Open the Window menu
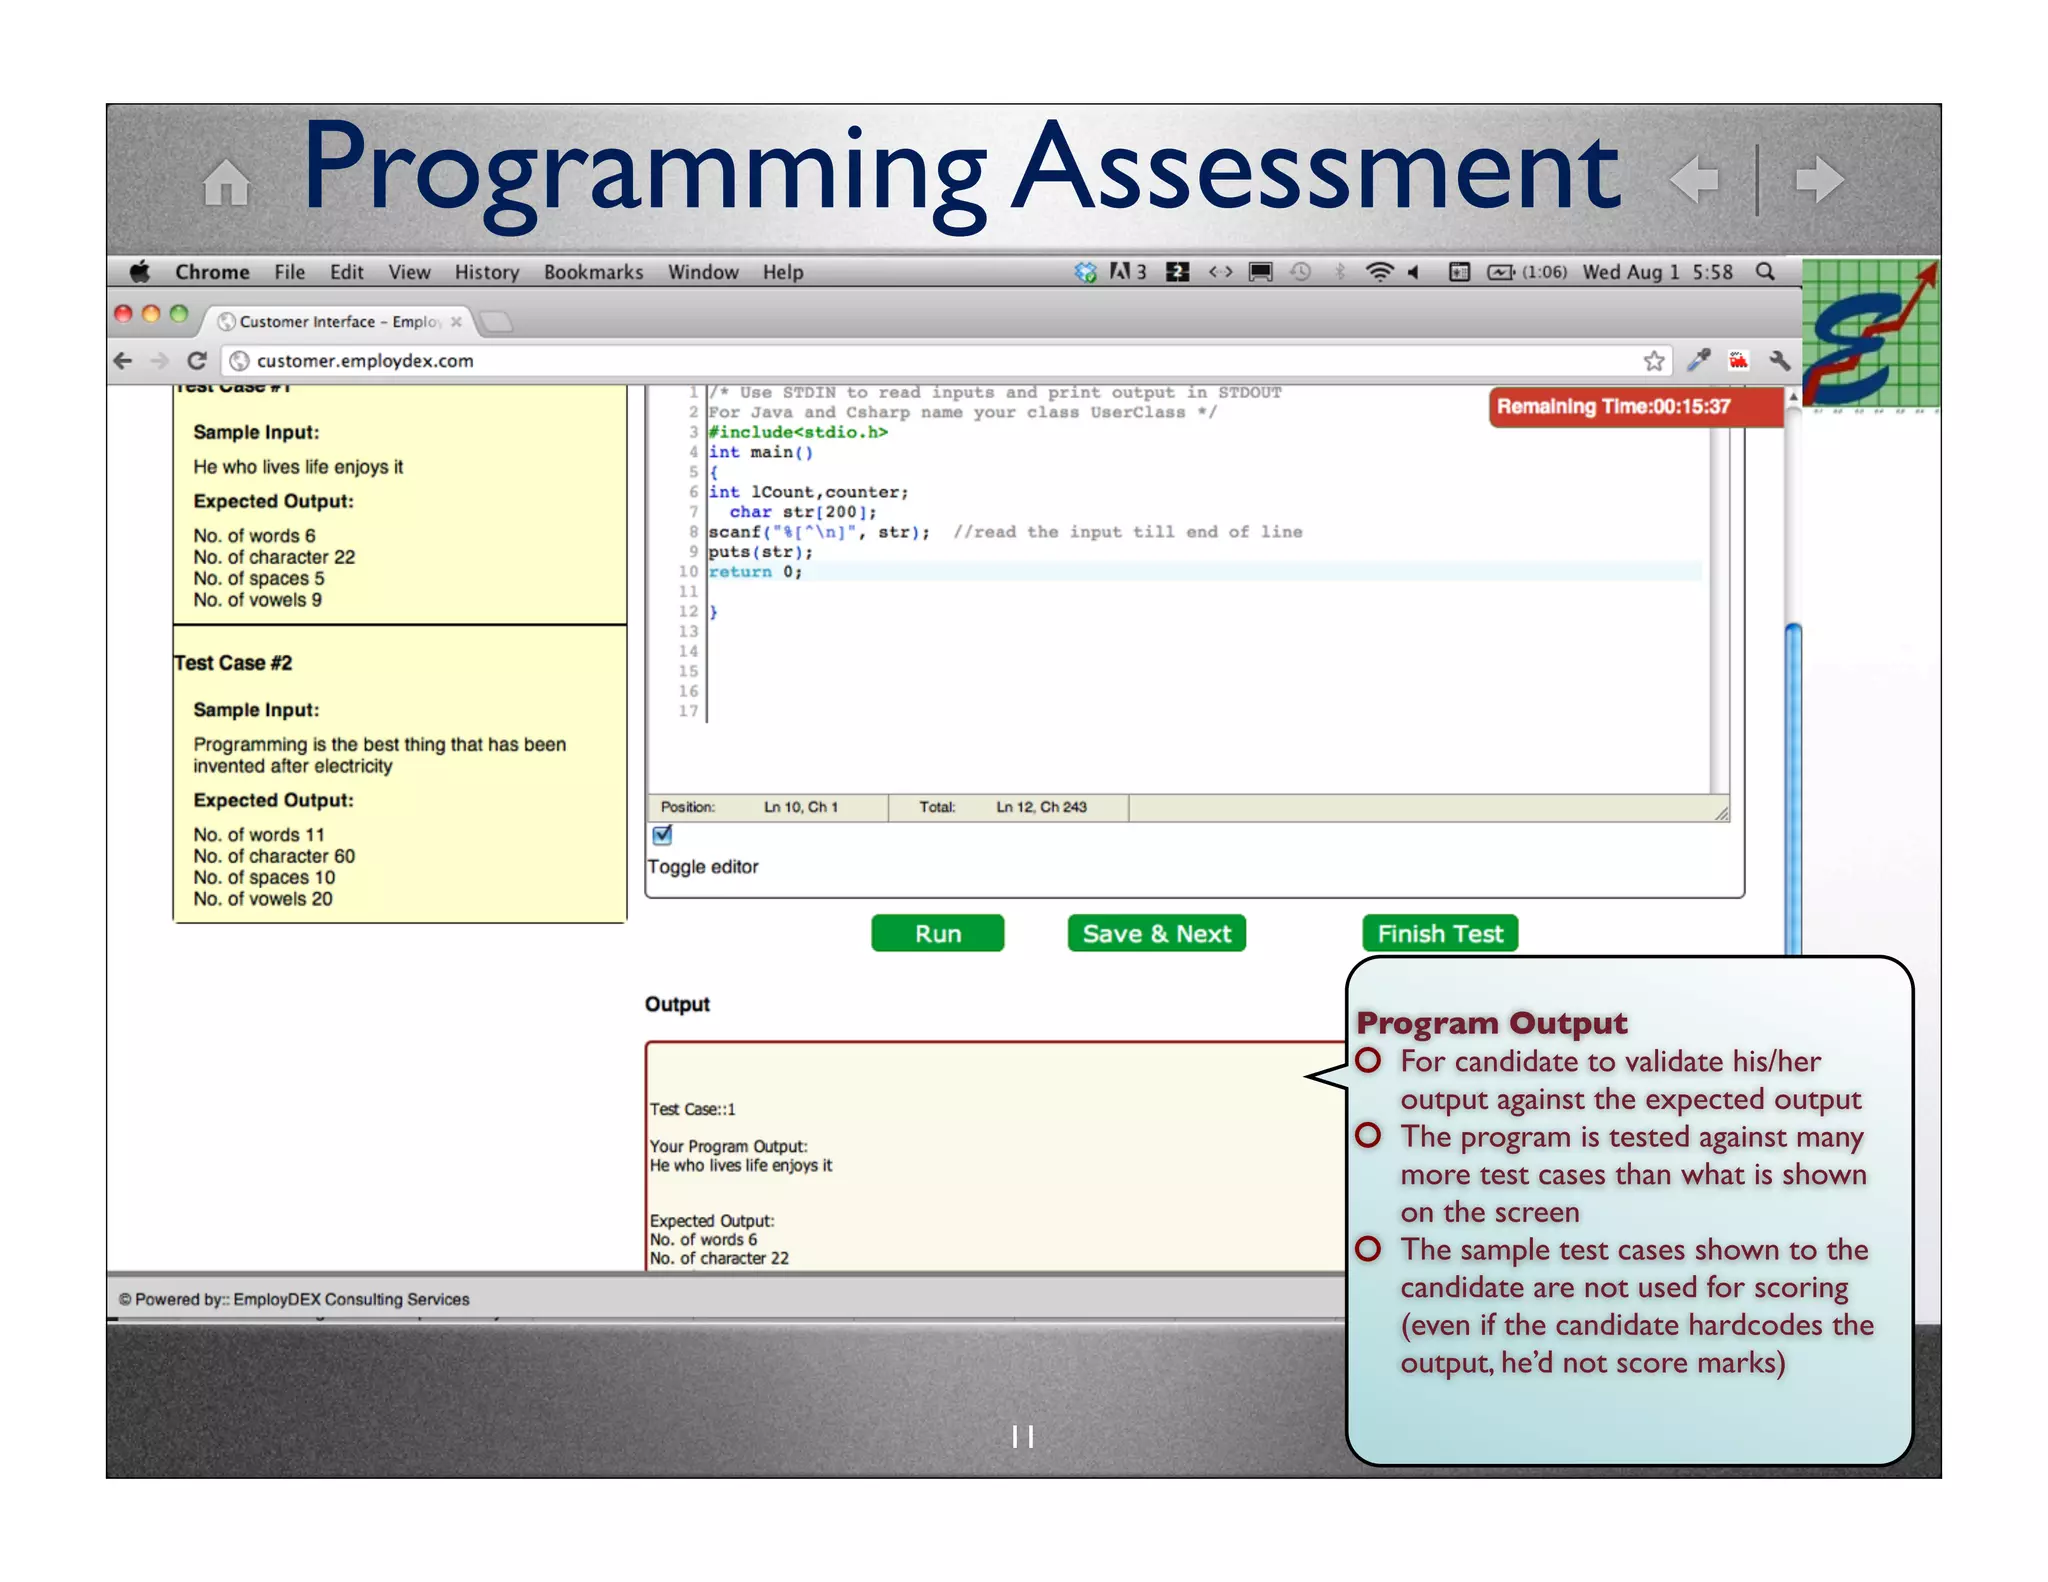Viewport: 2048px width, 1582px height. (703, 272)
